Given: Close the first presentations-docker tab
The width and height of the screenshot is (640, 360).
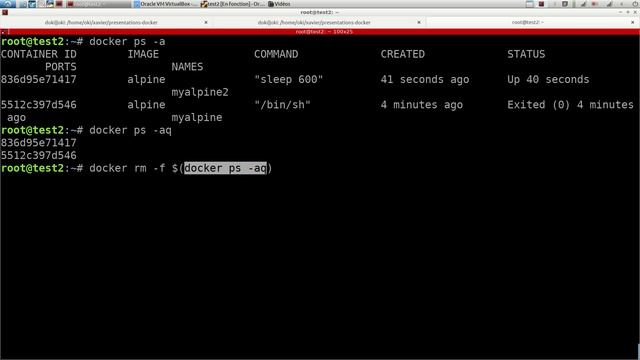Looking at the screenshot, I should [206, 22].
